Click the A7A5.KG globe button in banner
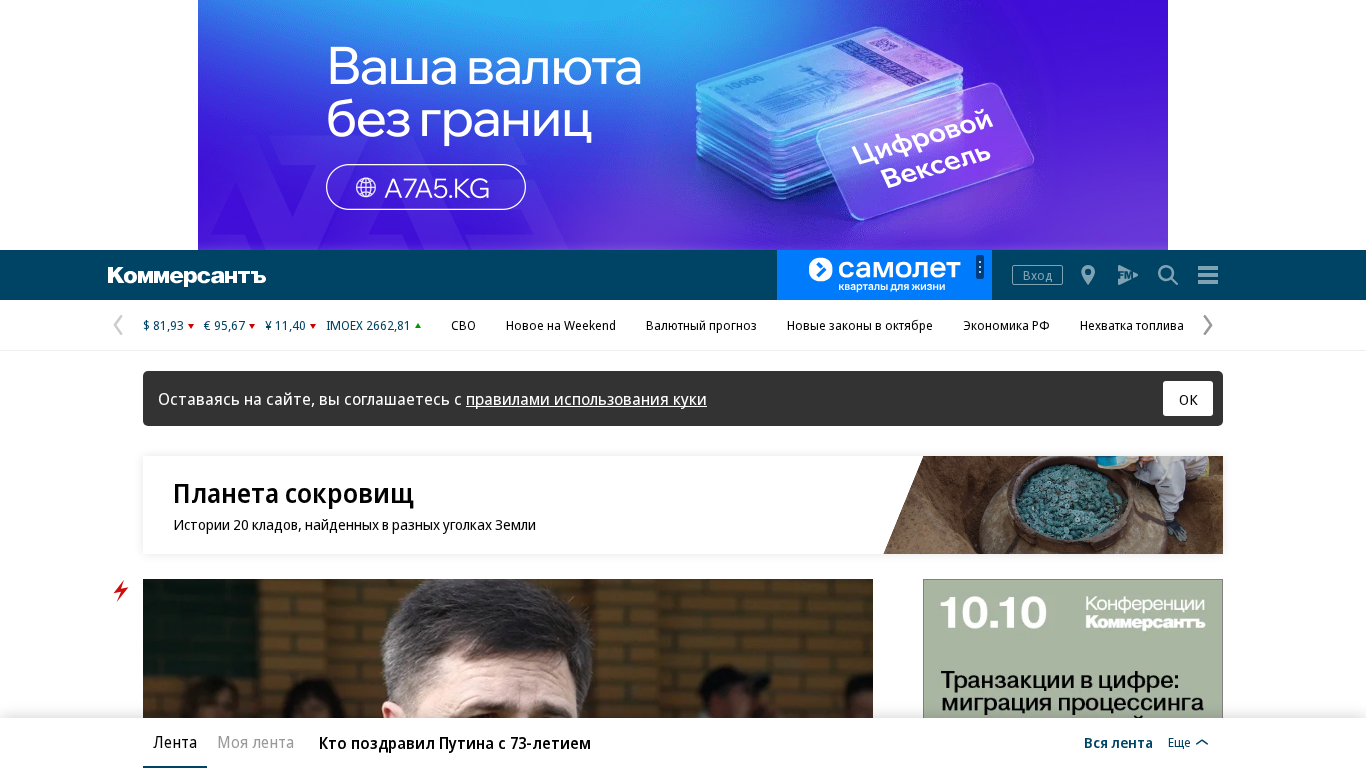 (x=426, y=187)
